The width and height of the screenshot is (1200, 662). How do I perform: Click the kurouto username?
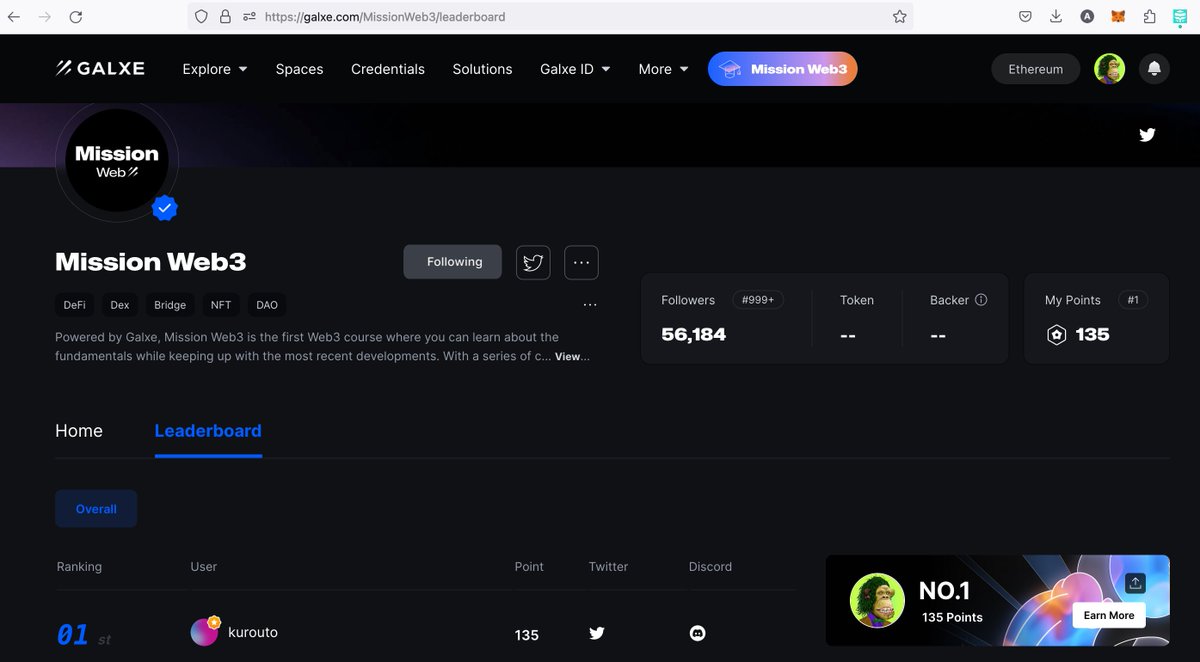pyautogui.click(x=253, y=632)
